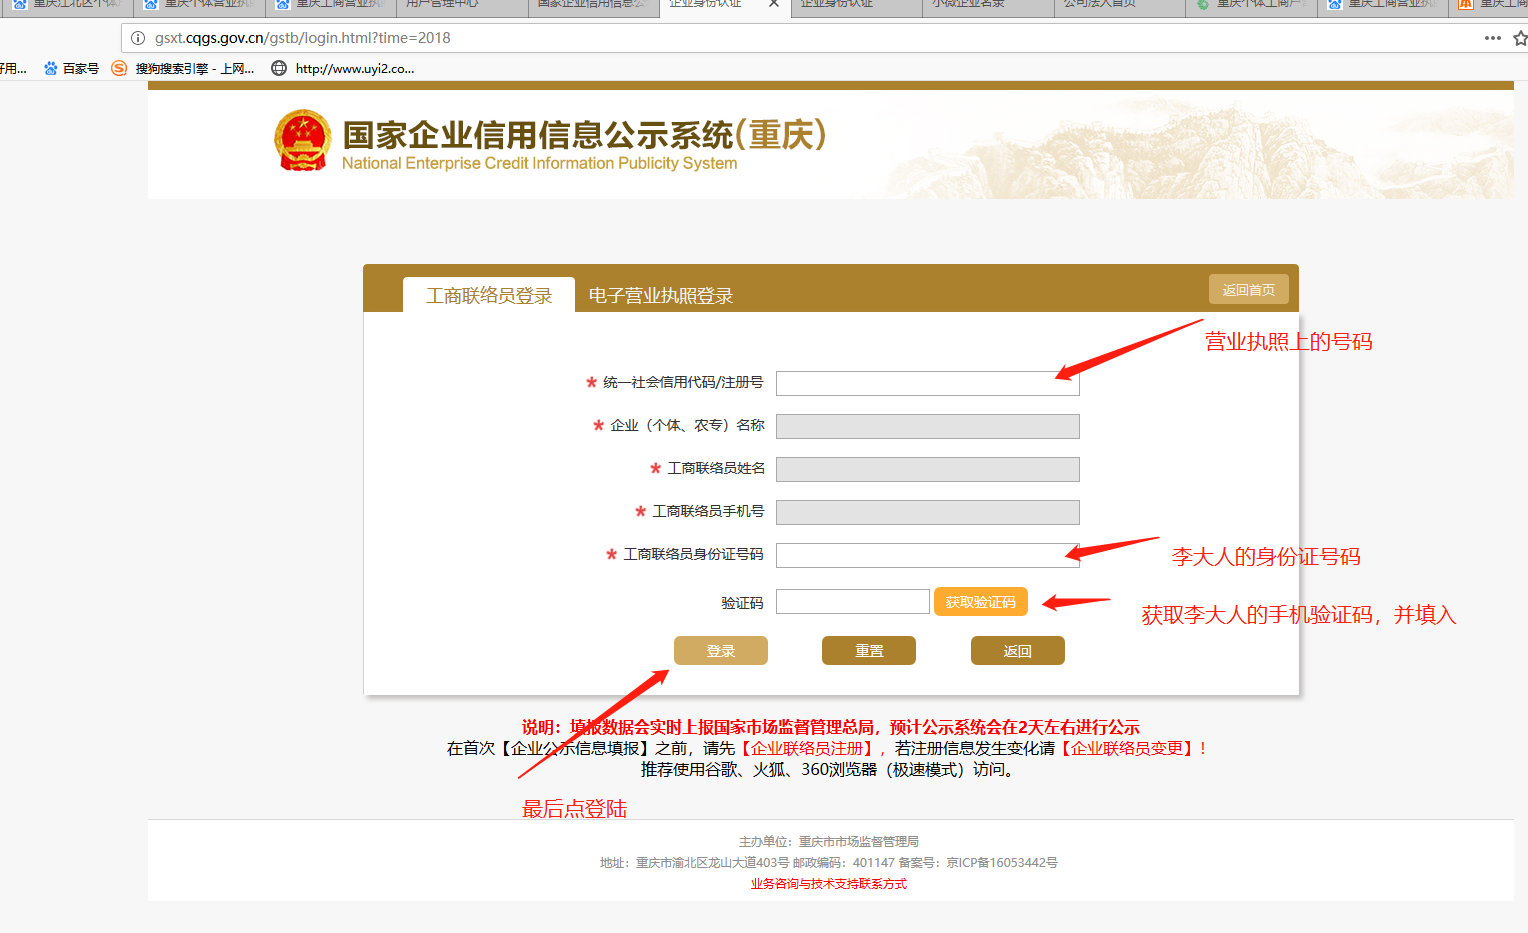
Task: Click the browser address bar URL
Action: coord(303,38)
